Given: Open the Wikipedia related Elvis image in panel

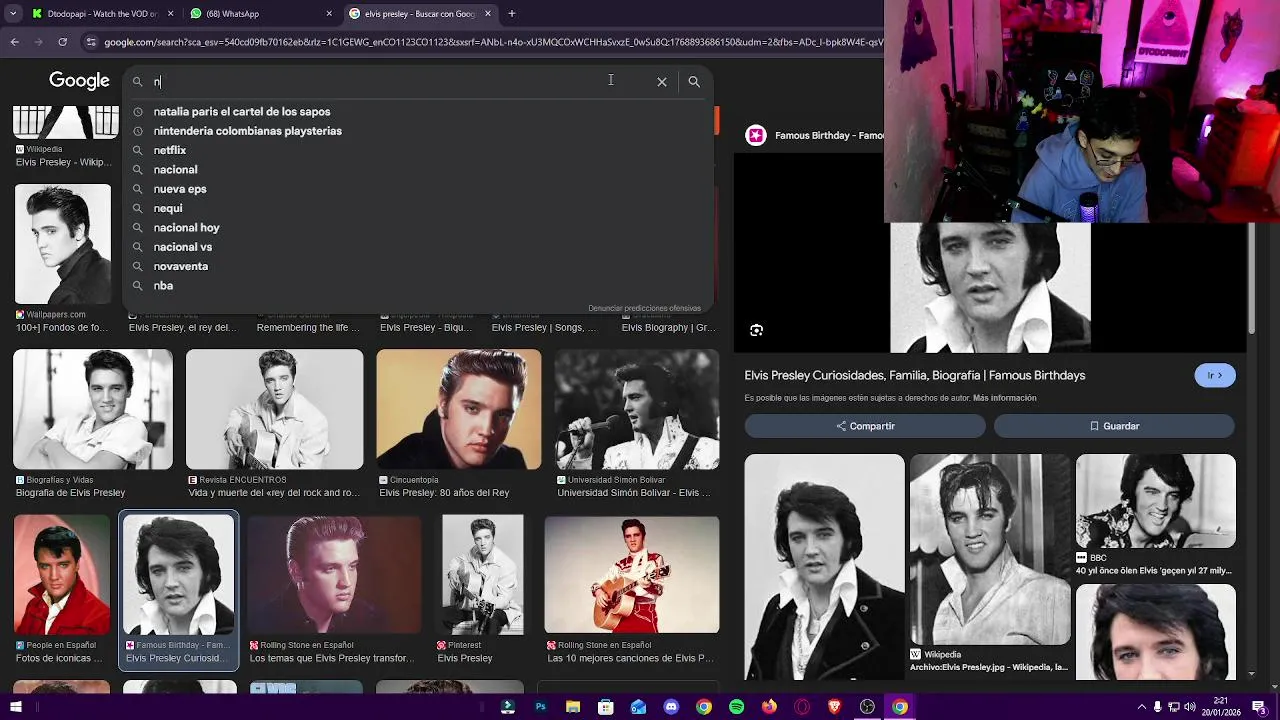Looking at the screenshot, I should [x=990, y=550].
